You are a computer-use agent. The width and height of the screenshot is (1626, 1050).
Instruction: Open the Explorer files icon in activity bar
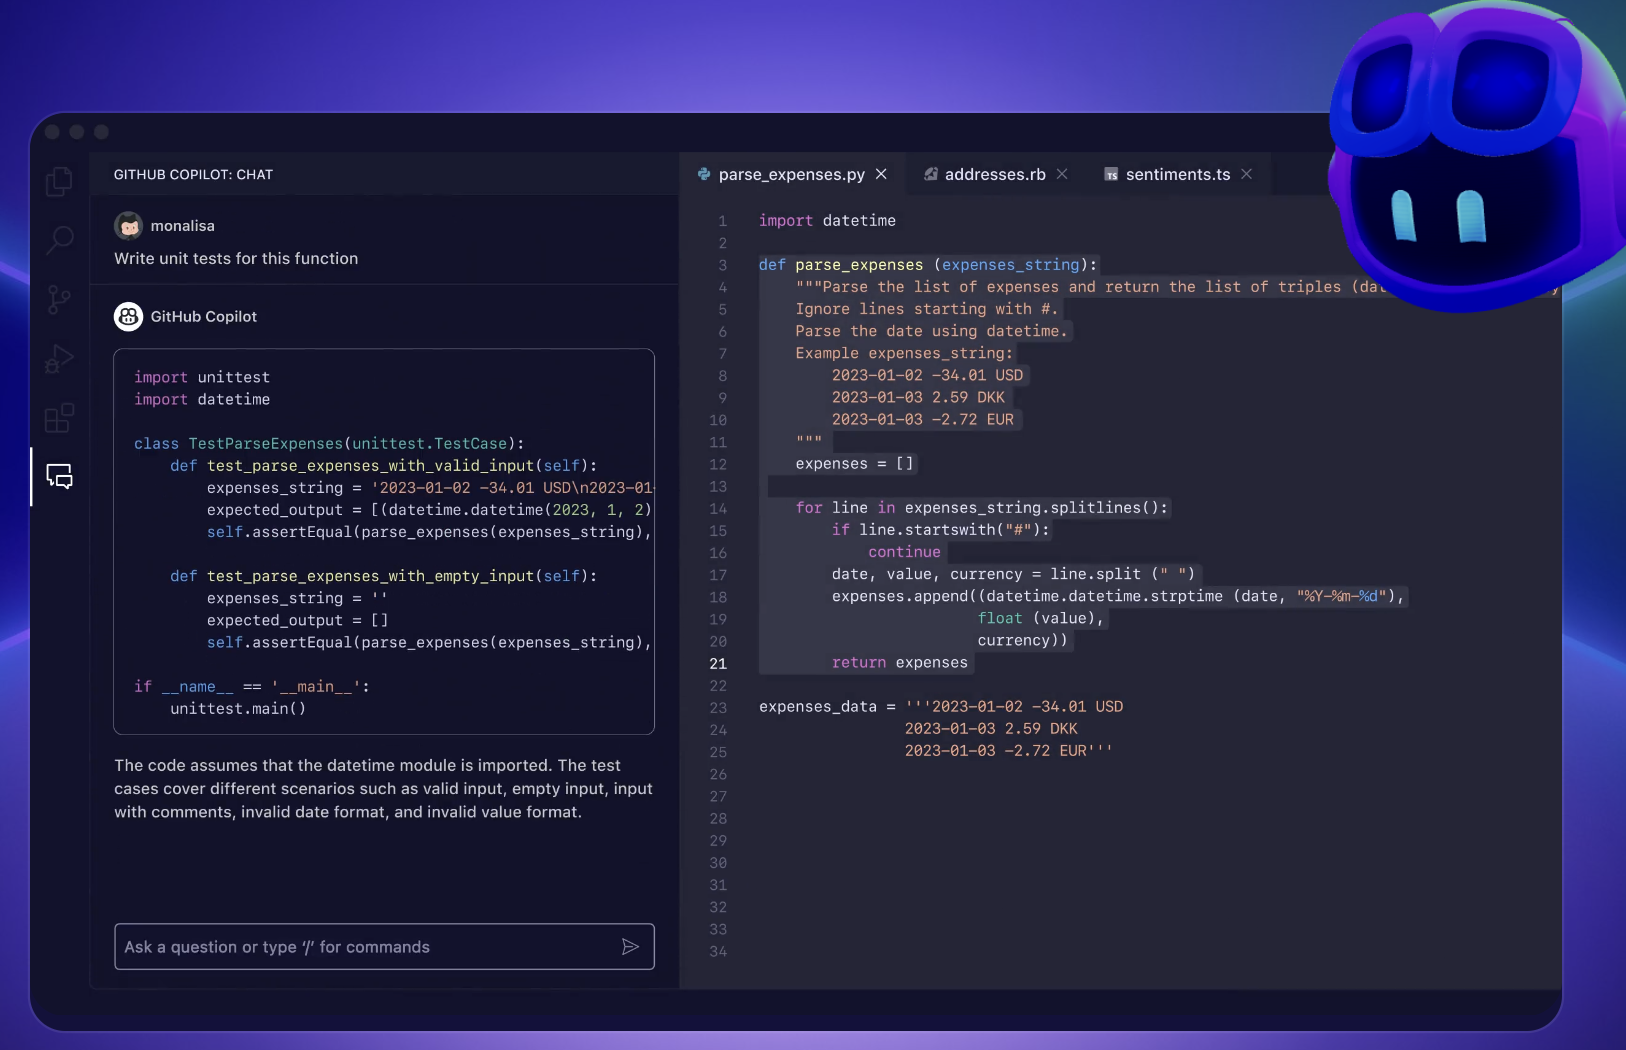click(x=59, y=181)
